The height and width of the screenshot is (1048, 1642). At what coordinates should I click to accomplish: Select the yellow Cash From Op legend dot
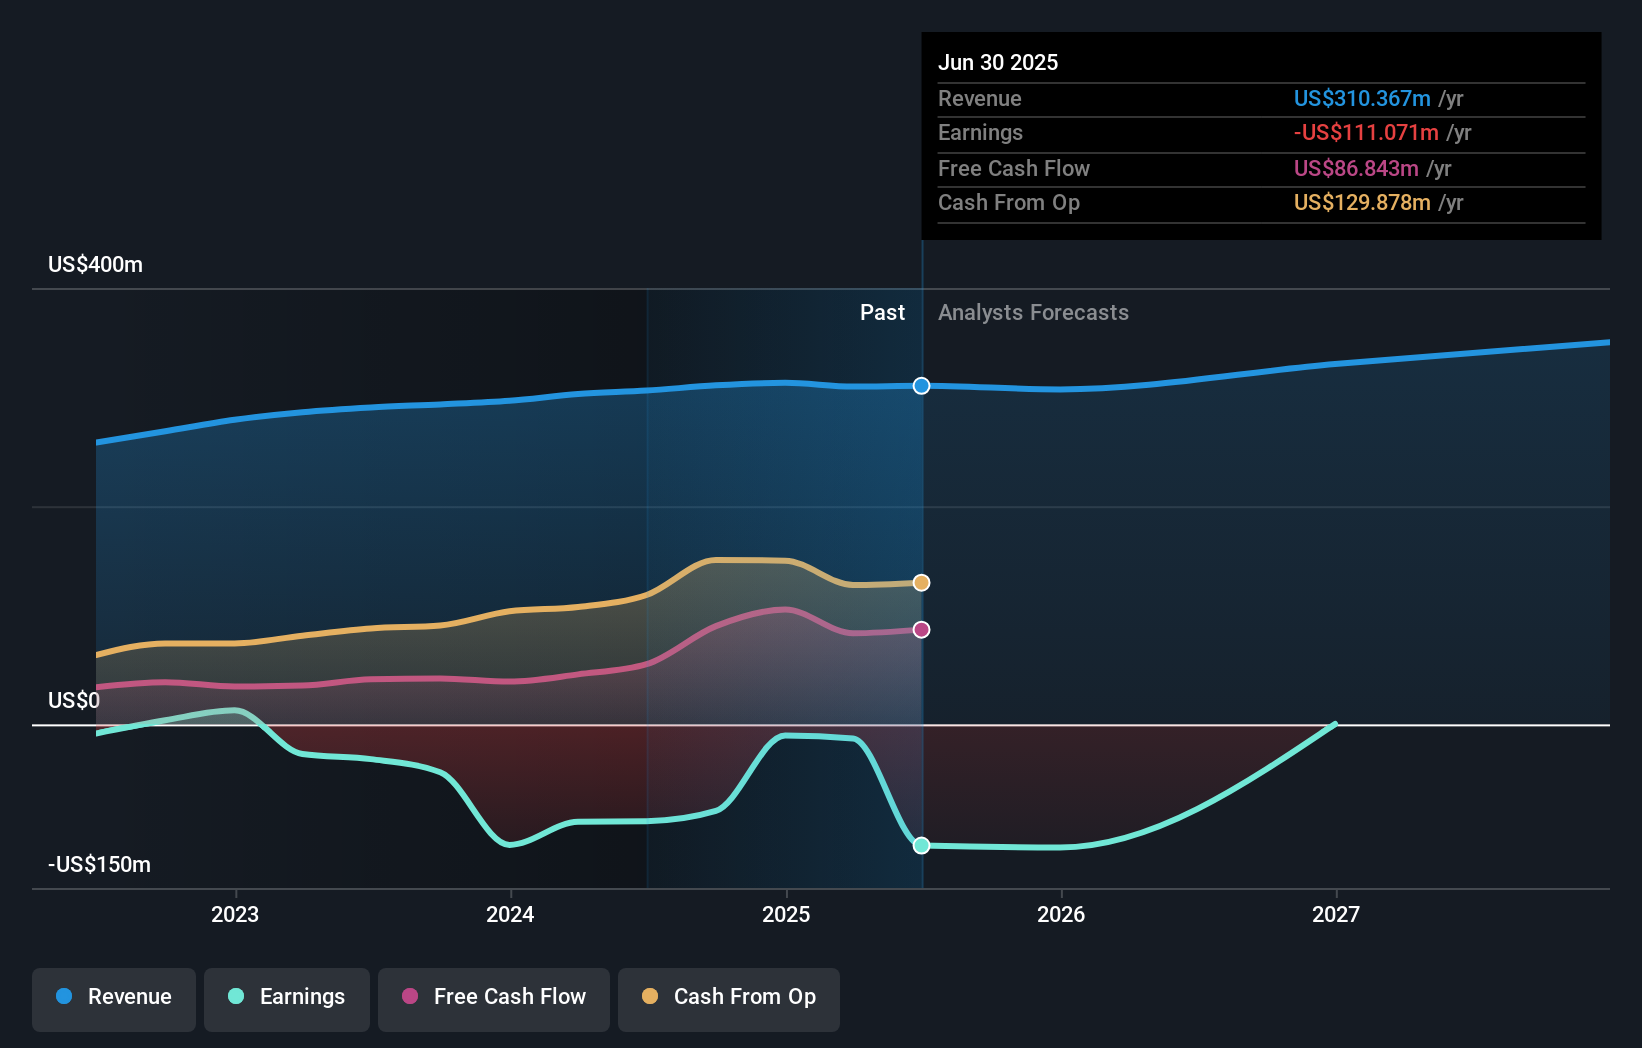tap(650, 997)
